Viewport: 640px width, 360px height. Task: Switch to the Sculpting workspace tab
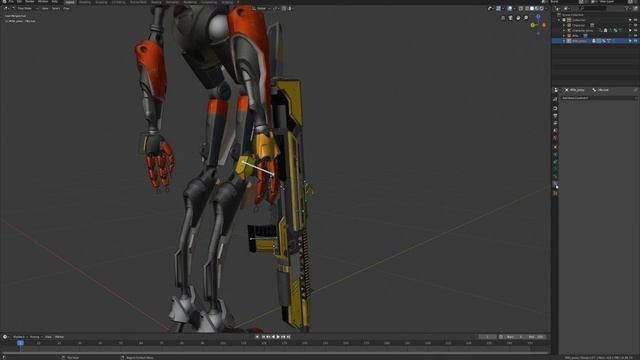[x=101, y=2]
